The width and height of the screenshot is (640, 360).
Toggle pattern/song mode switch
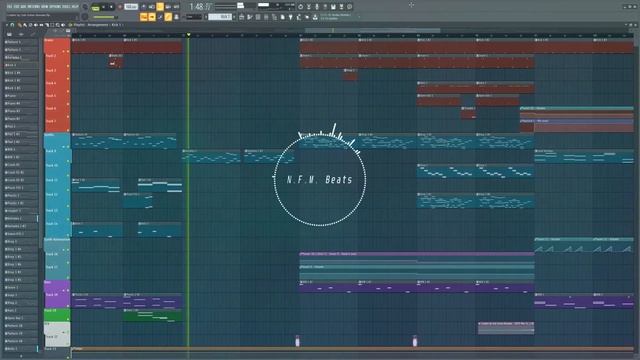[95, 7]
